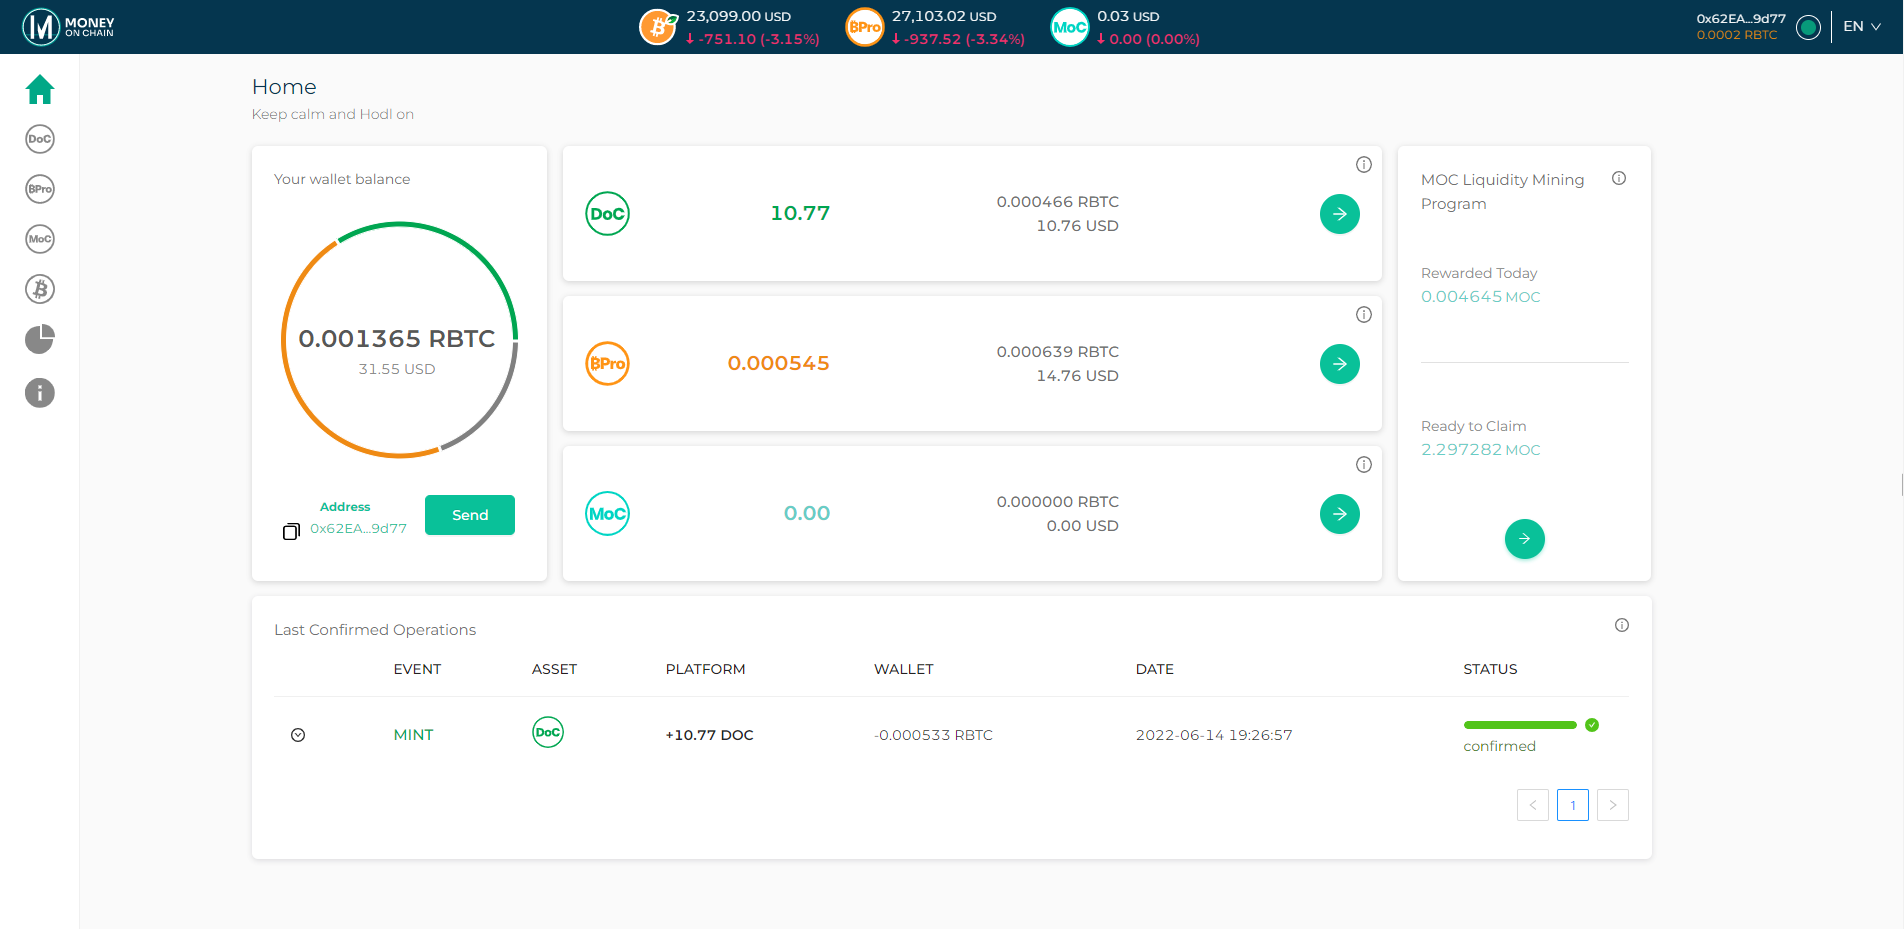The height and width of the screenshot is (929, 1904).
Task: Open the Home page from sidebar
Action: click(x=40, y=90)
